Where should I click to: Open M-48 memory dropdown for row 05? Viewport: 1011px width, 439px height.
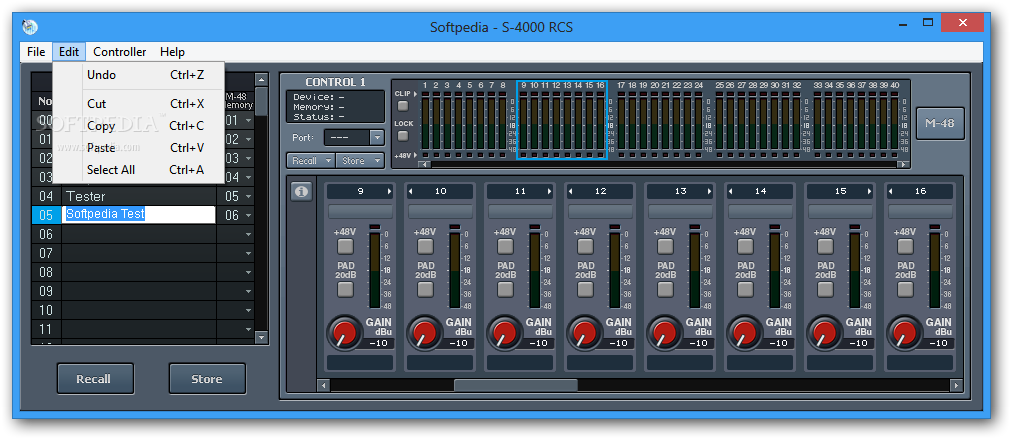(x=248, y=215)
